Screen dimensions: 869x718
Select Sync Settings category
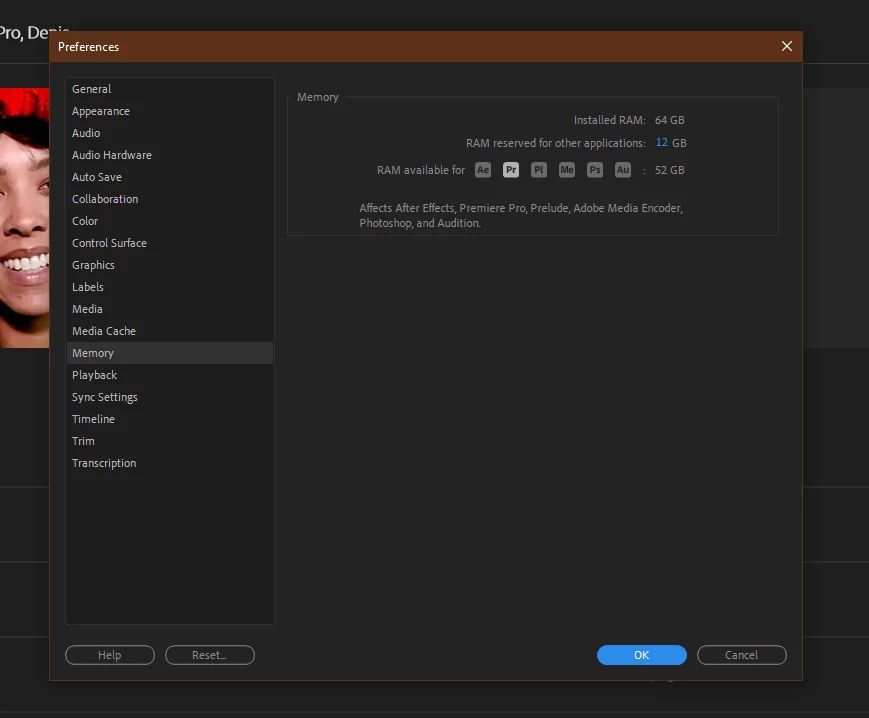point(170,397)
